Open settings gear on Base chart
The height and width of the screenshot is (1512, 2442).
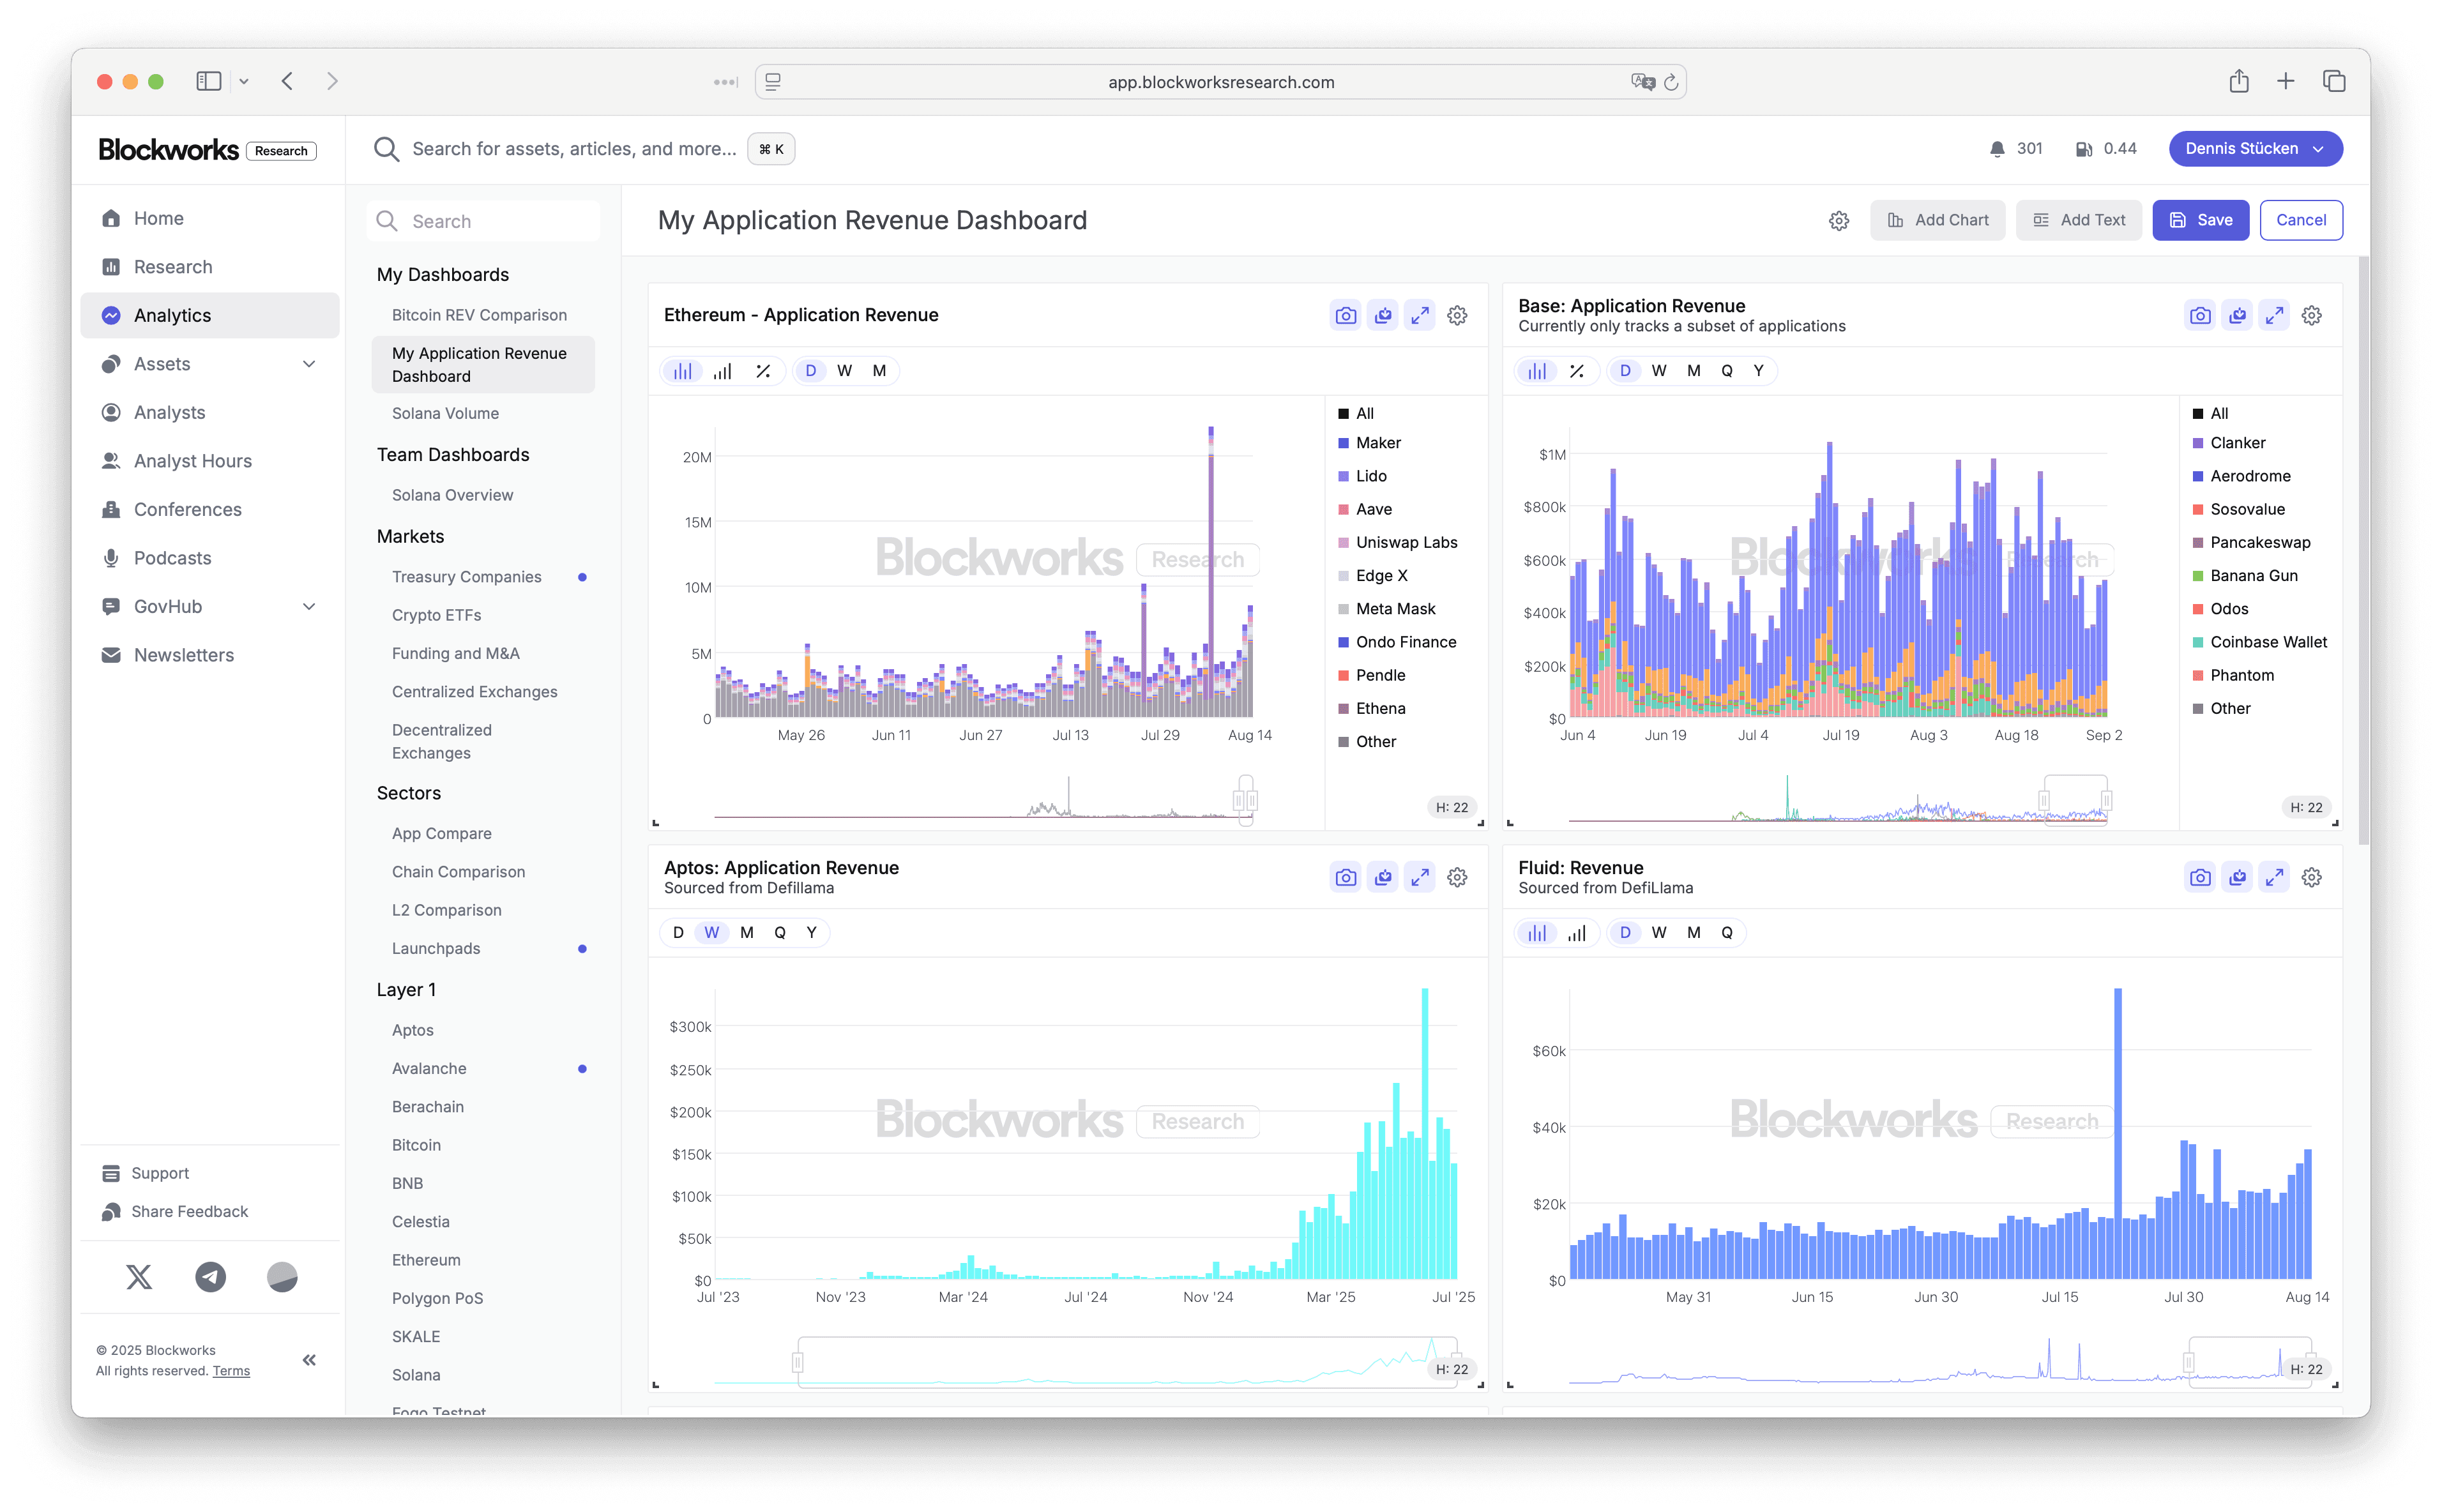point(2311,316)
